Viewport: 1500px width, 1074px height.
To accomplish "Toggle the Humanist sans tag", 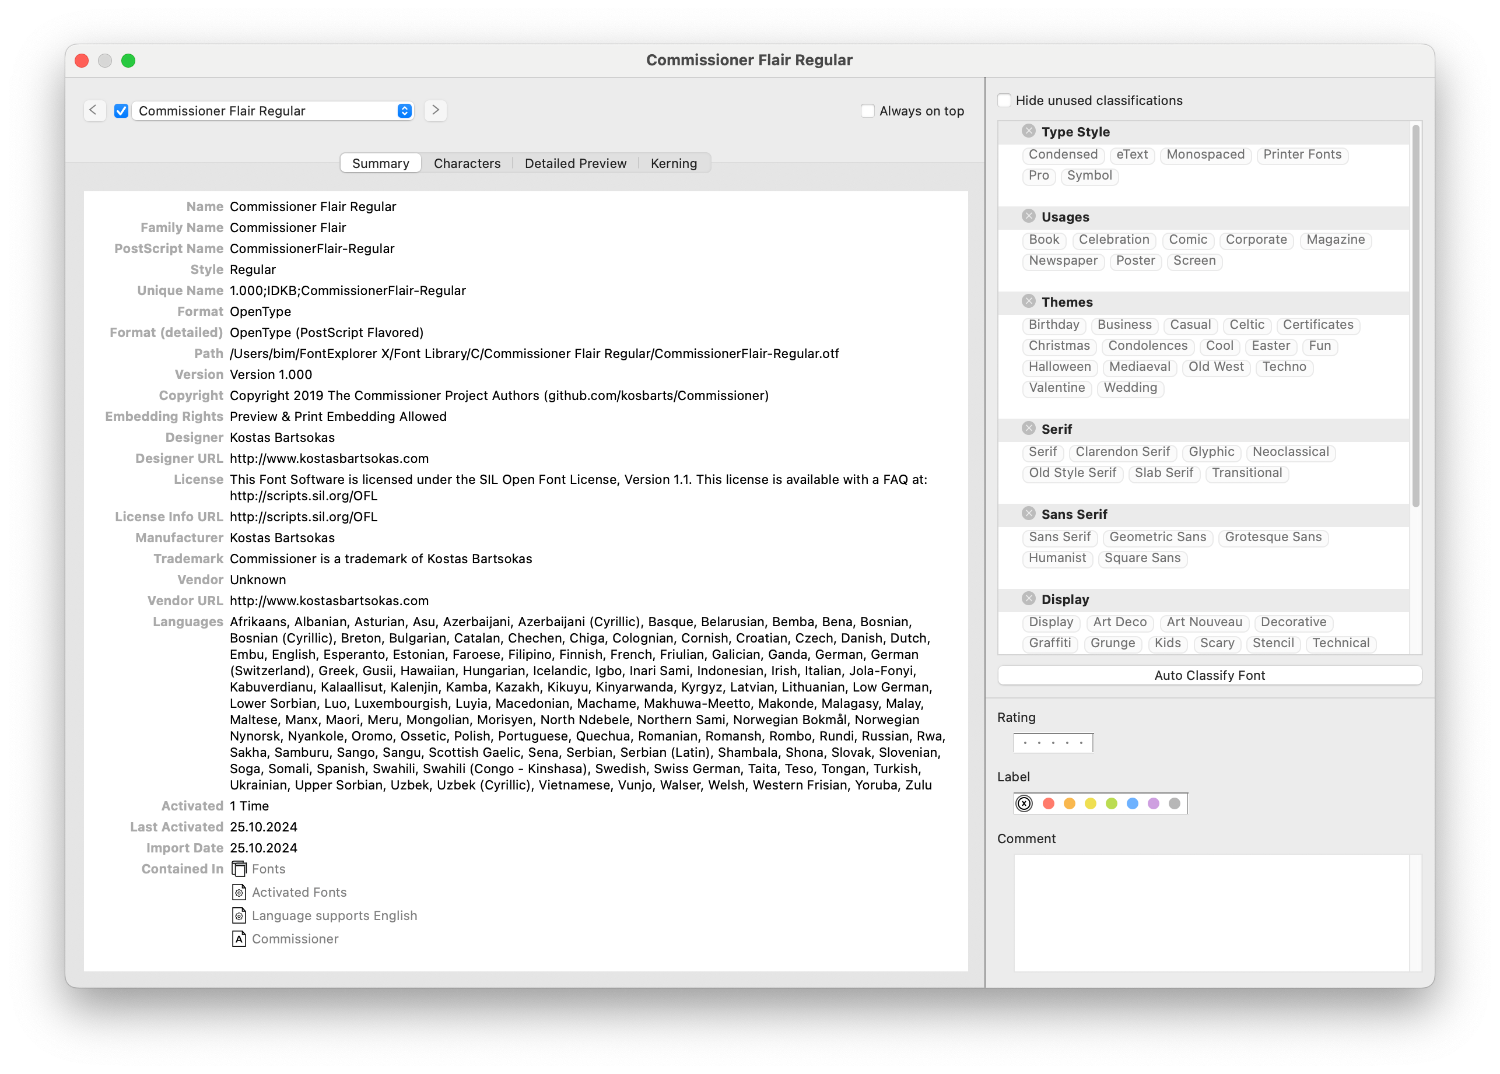I will [1057, 558].
